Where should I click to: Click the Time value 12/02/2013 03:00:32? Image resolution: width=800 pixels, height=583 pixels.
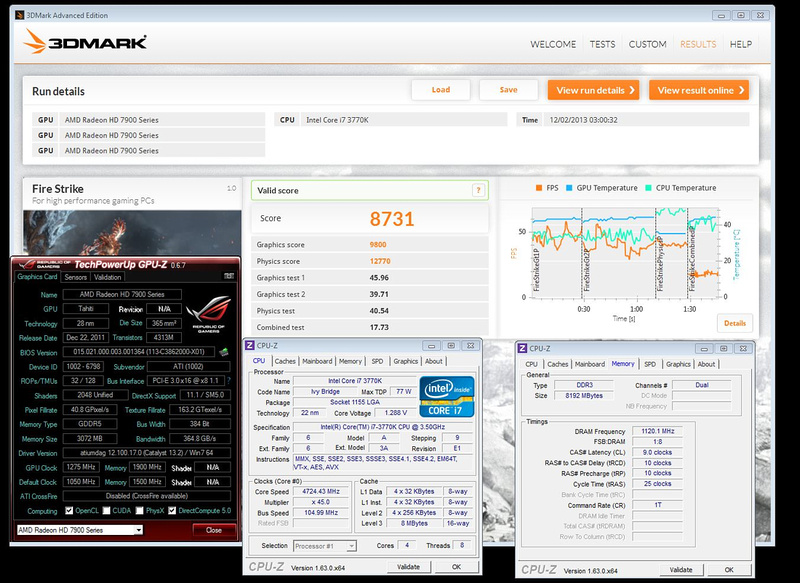(583, 120)
